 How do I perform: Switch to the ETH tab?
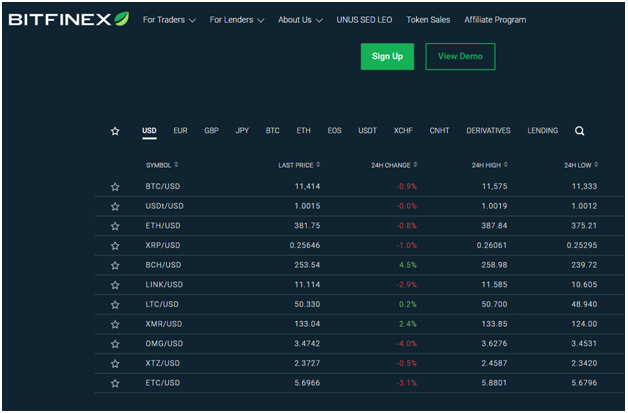click(x=304, y=131)
